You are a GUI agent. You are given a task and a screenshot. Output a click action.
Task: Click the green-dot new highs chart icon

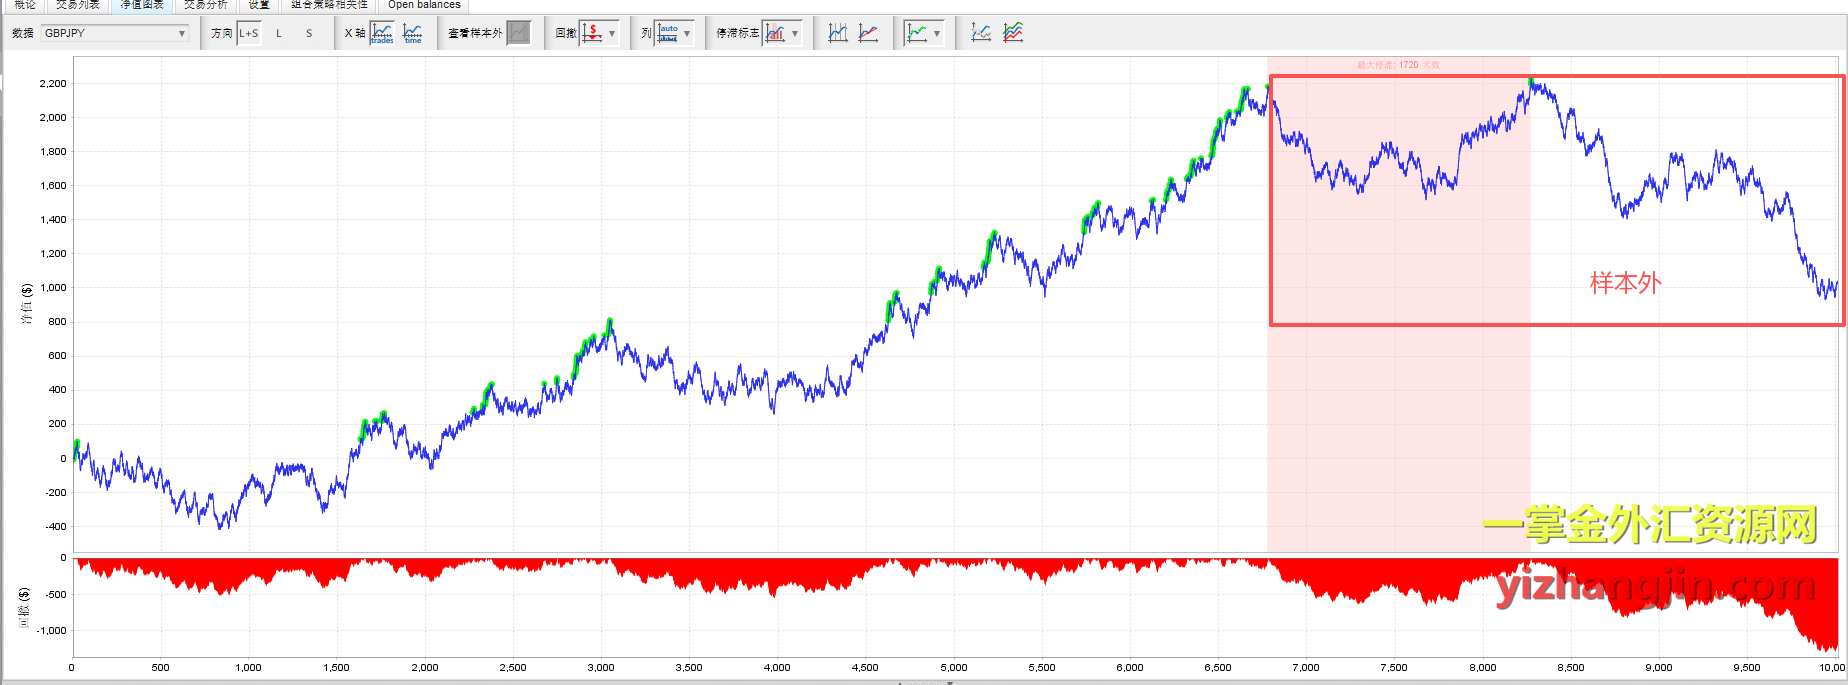click(917, 33)
